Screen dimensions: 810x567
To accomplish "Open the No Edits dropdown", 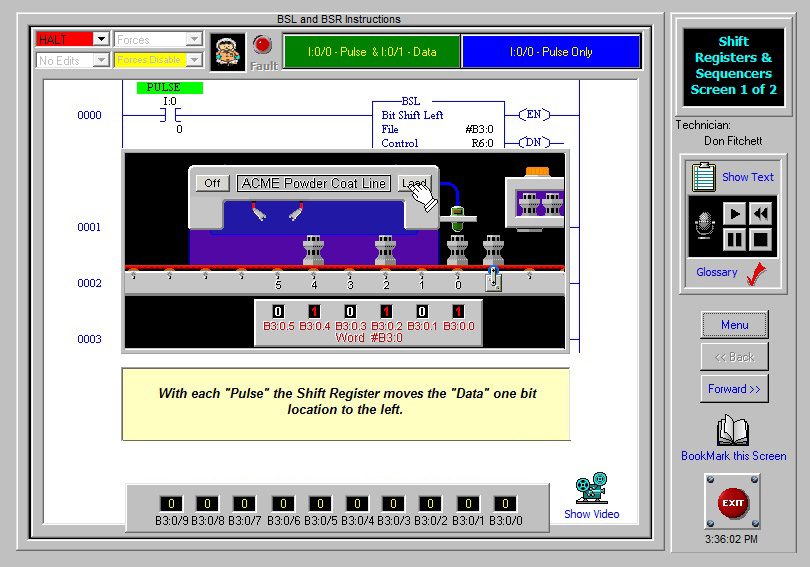I will [x=100, y=60].
